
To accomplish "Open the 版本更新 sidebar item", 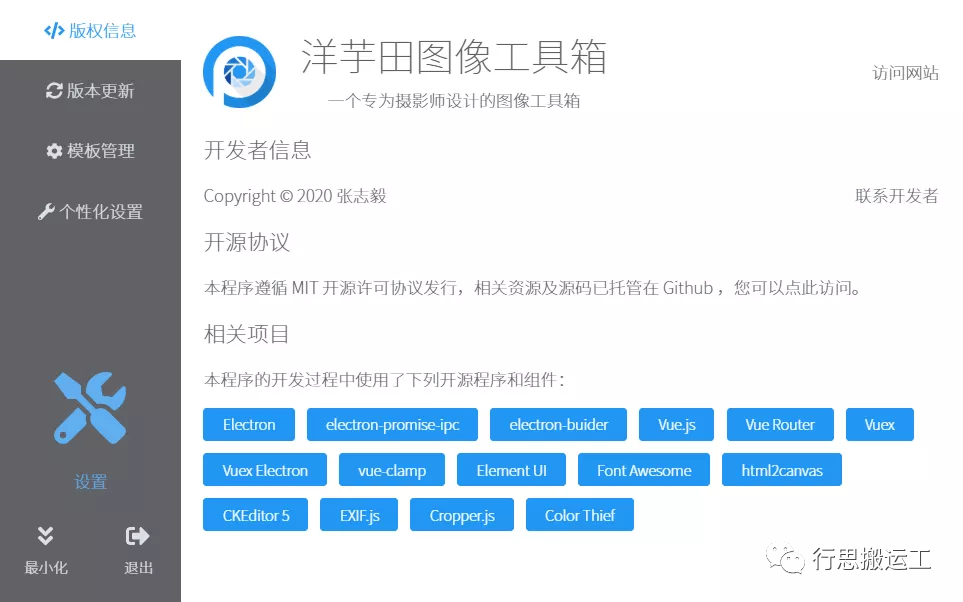I will click(90, 91).
